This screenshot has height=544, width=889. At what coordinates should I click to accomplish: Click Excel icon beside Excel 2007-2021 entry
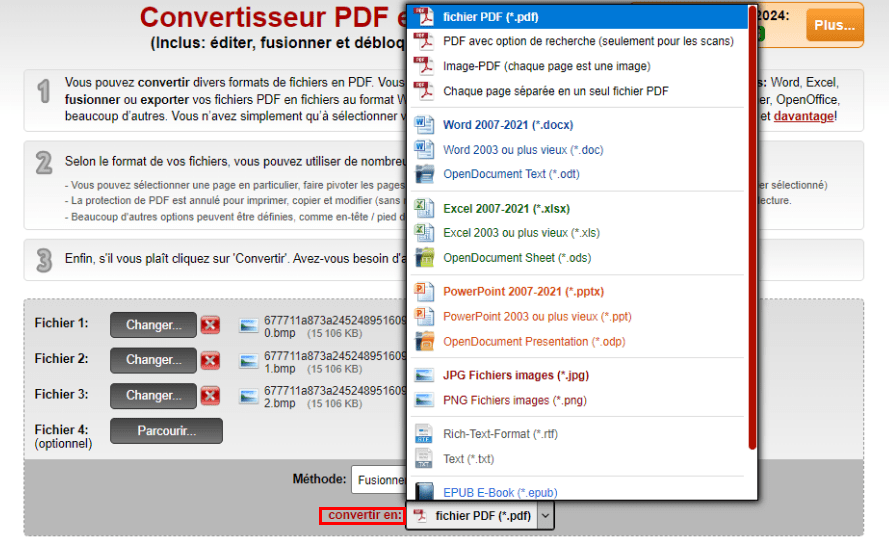click(424, 208)
